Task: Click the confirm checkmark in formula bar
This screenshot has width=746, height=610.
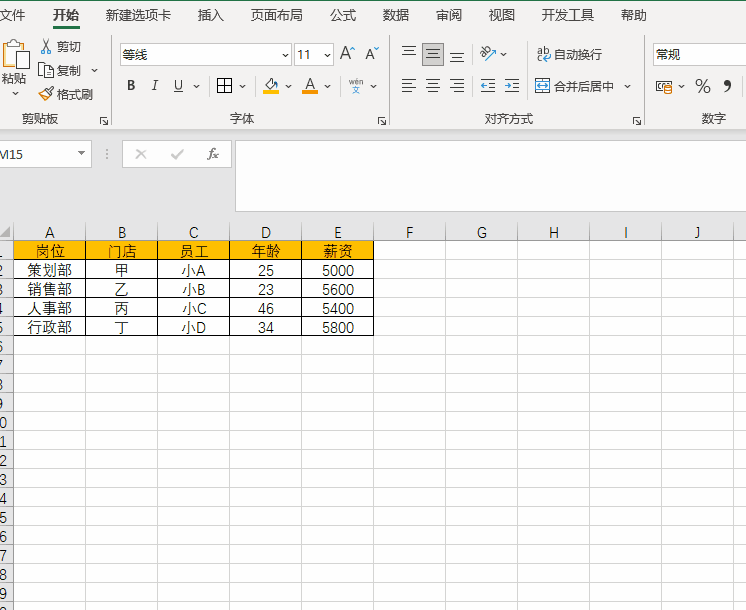Action: [x=177, y=154]
